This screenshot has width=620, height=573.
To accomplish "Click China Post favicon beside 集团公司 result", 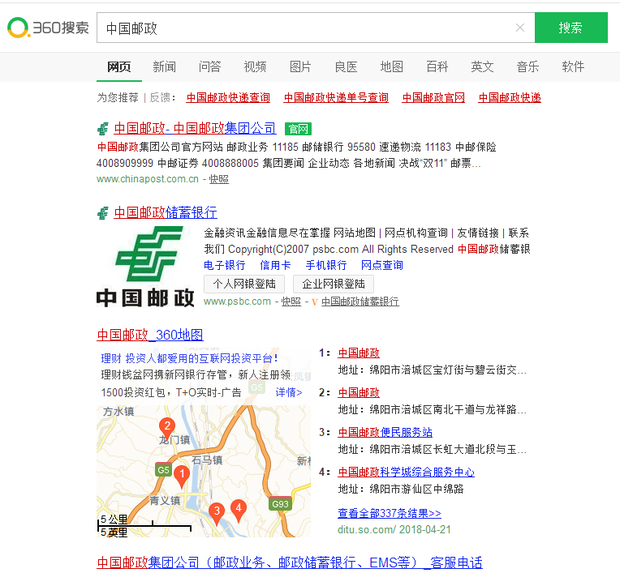I will click(x=103, y=129).
